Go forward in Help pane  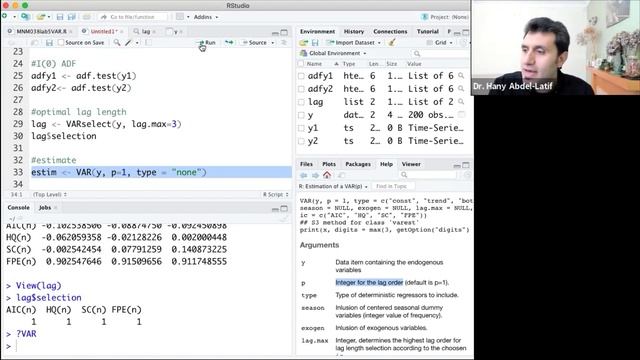click(315, 175)
